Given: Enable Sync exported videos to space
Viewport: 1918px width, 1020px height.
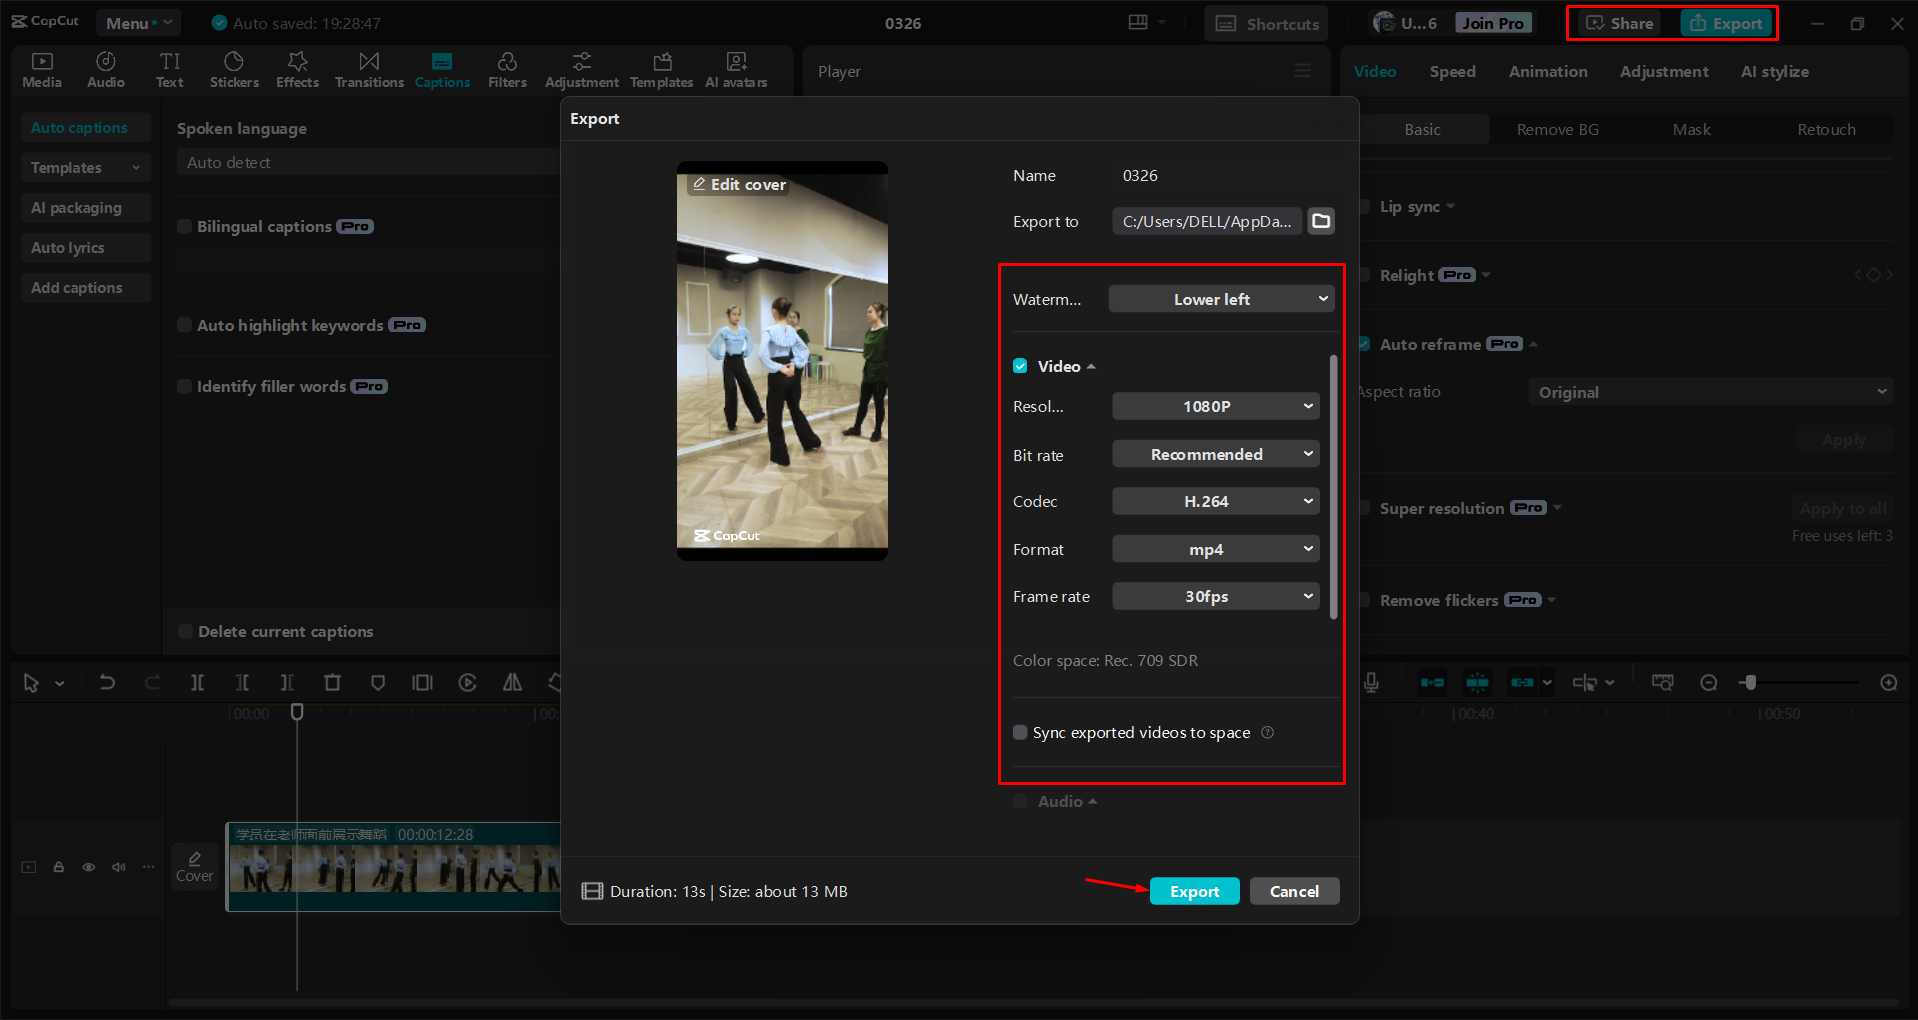Looking at the screenshot, I should pyautogui.click(x=1020, y=732).
